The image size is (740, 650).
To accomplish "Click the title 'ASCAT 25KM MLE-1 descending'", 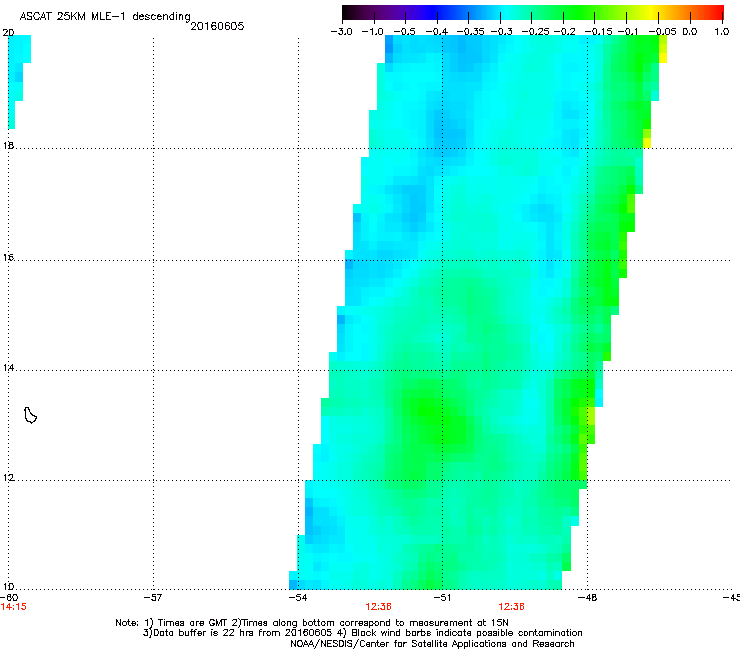I will 105,16.
